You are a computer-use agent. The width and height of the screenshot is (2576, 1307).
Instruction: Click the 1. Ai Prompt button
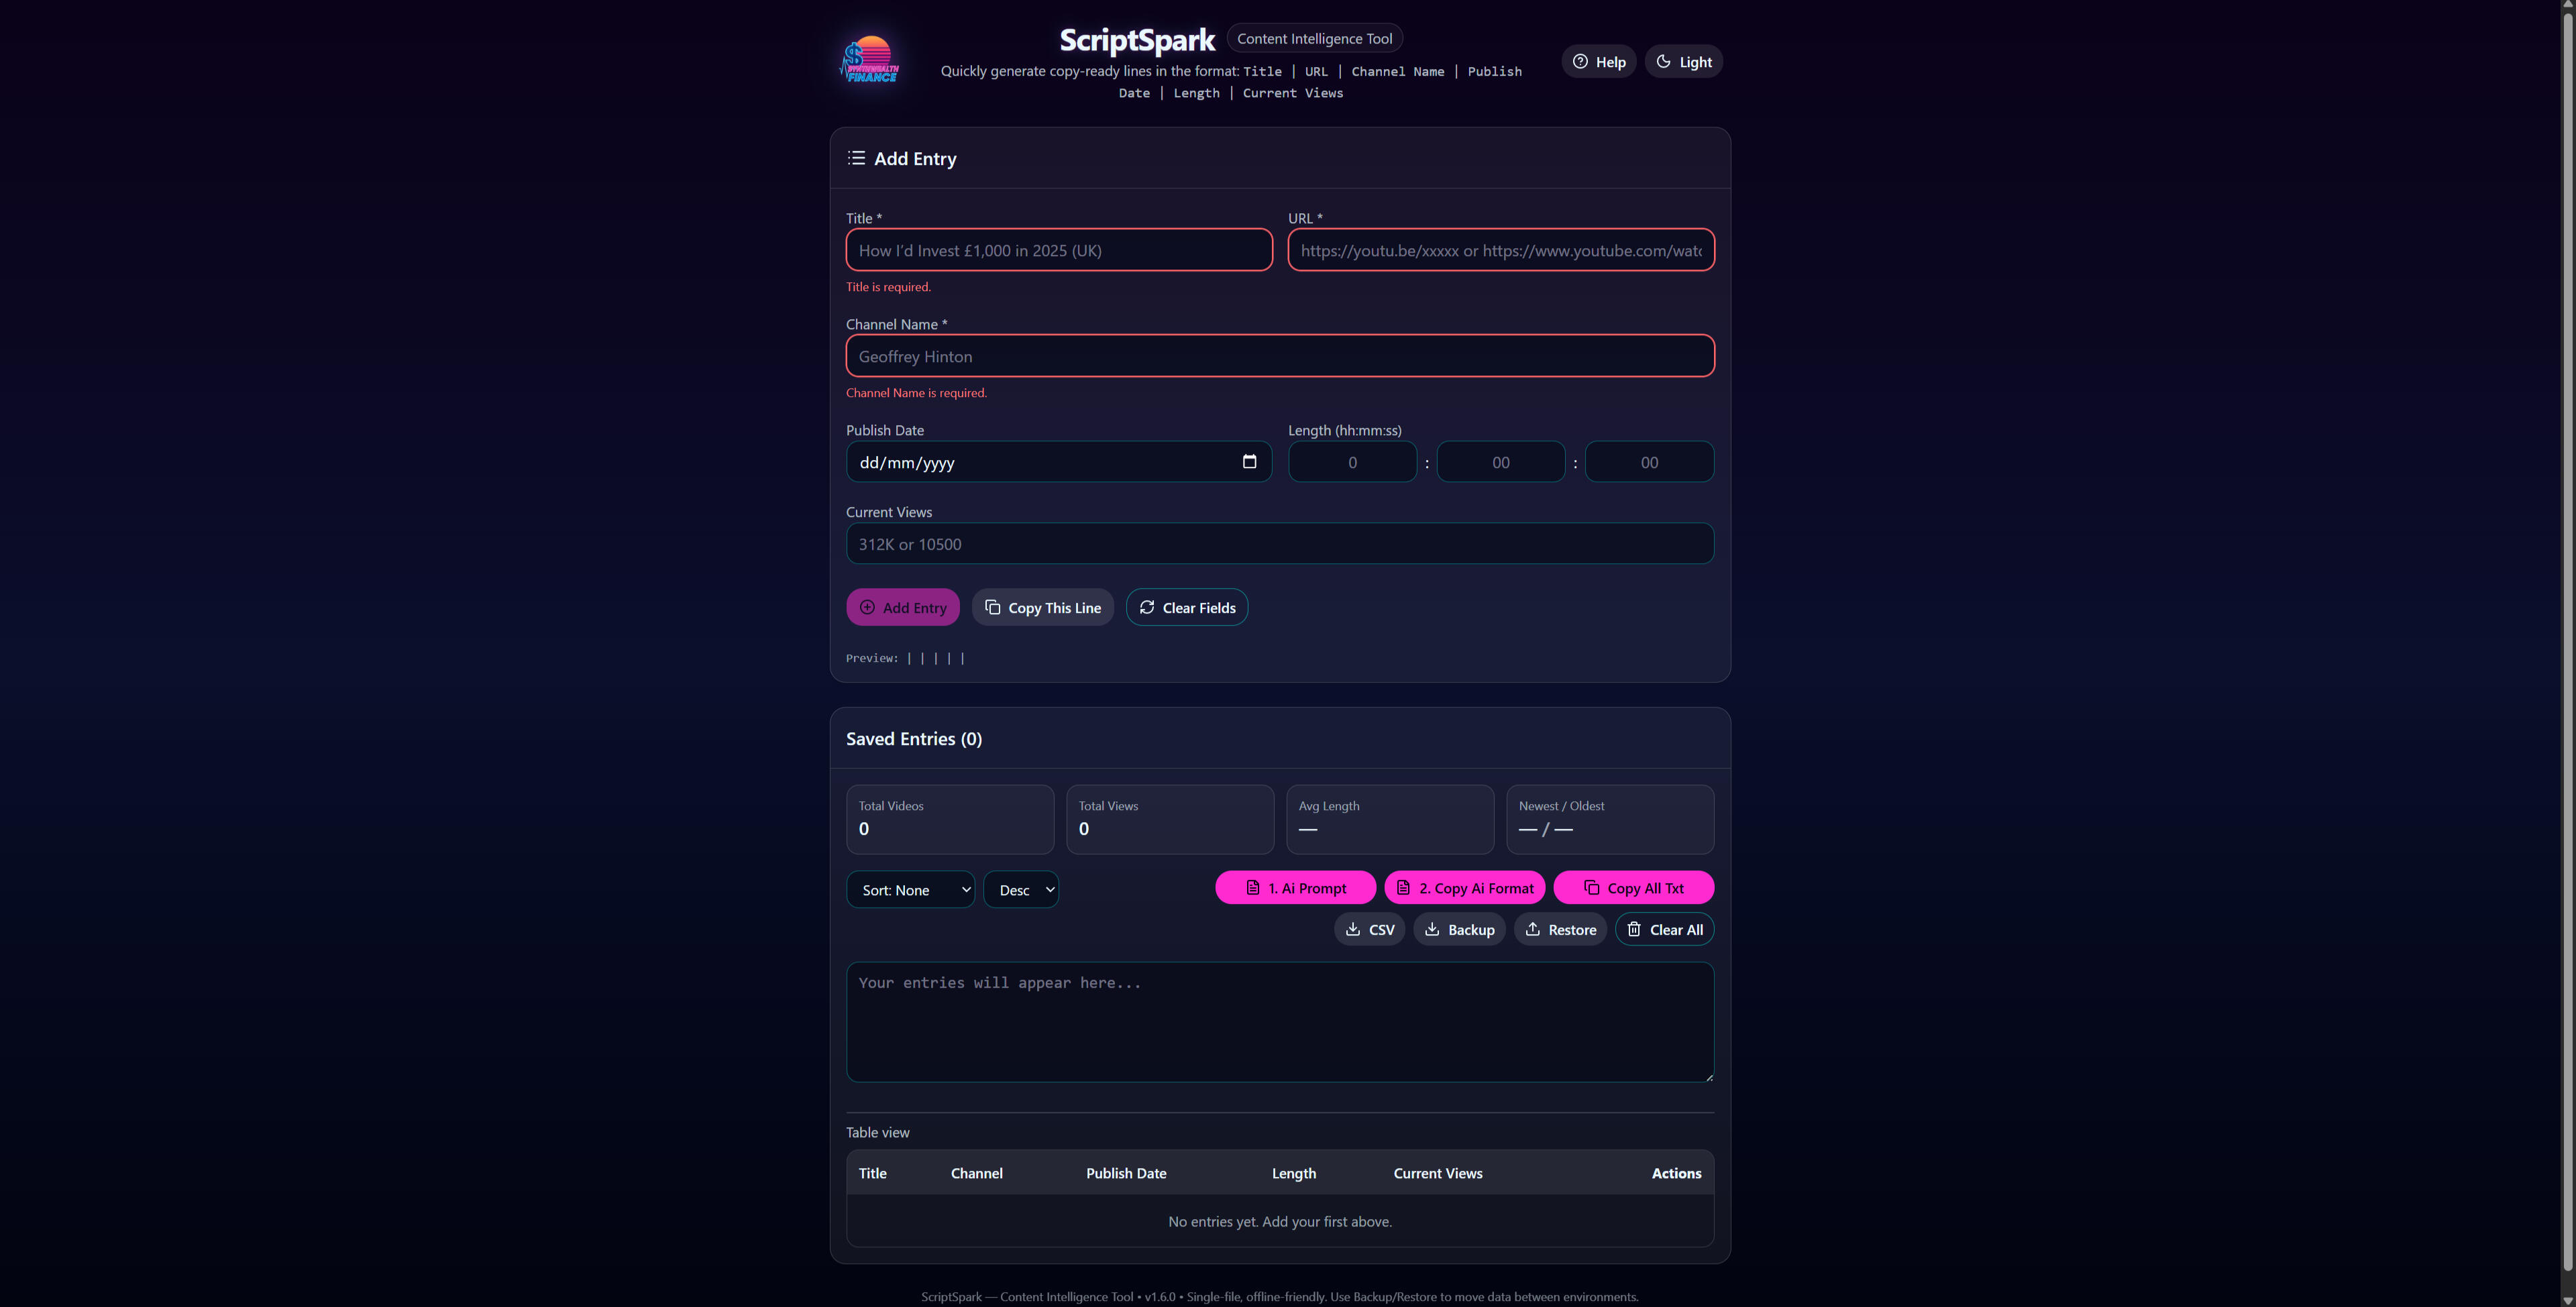coord(1295,888)
